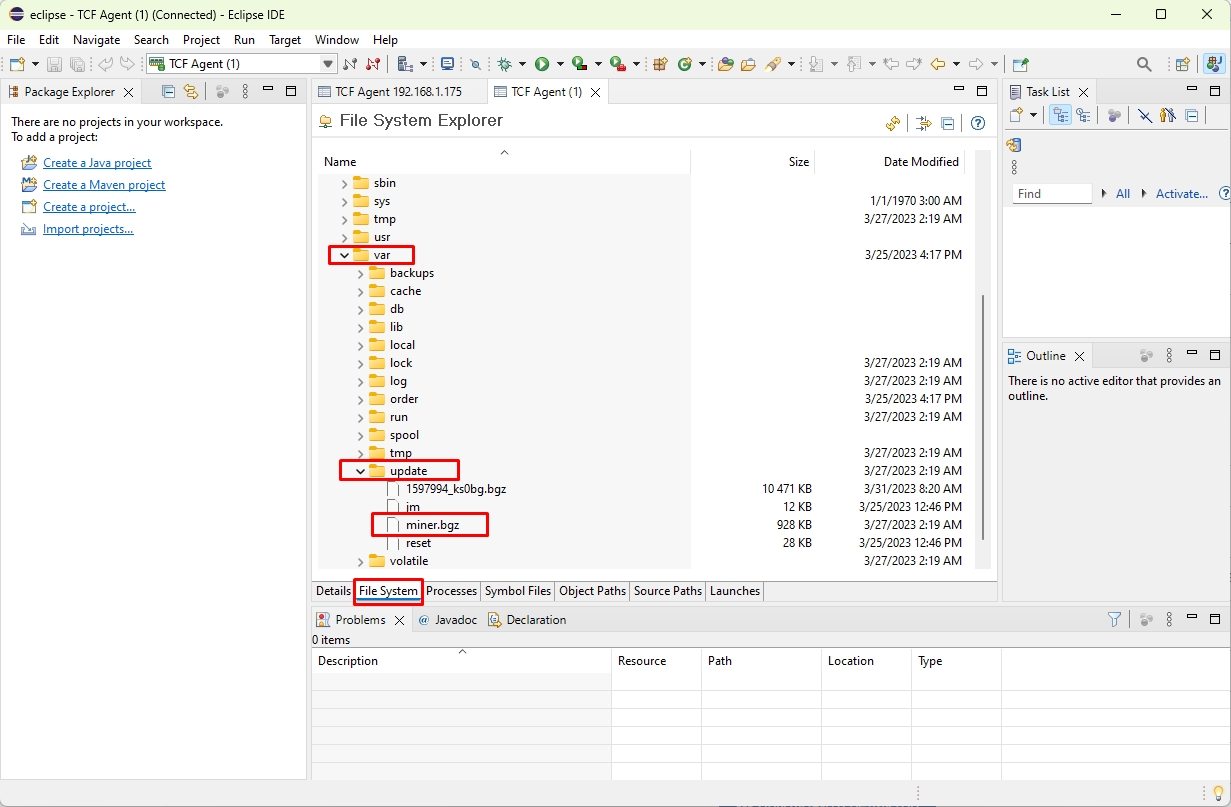The height and width of the screenshot is (807, 1231).
Task: Collapse the var folder
Action: [x=344, y=255]
